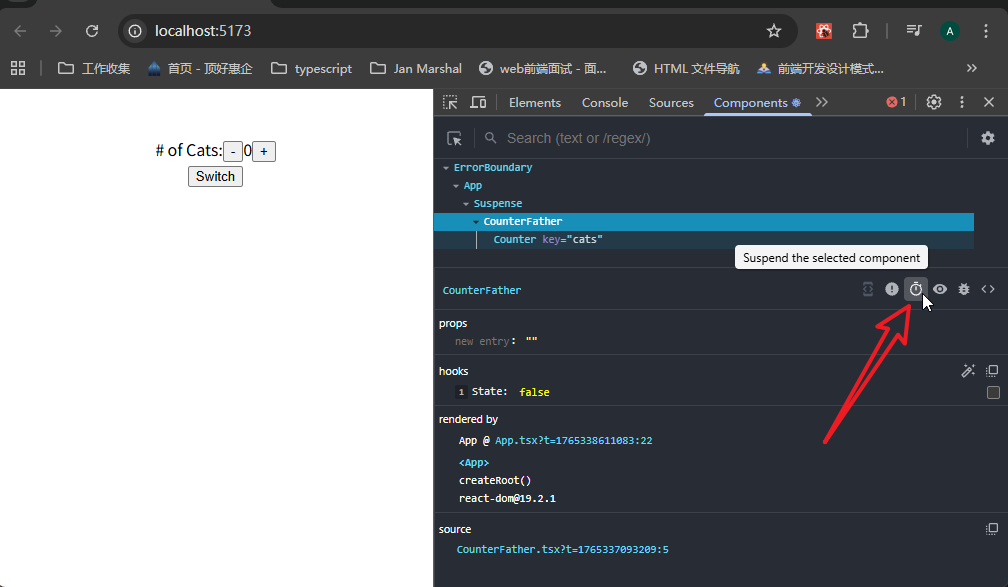Click the force error state icon
The width and height of the screenshot is (1008, 587).
pyautogui.click(x=892, y=289)
